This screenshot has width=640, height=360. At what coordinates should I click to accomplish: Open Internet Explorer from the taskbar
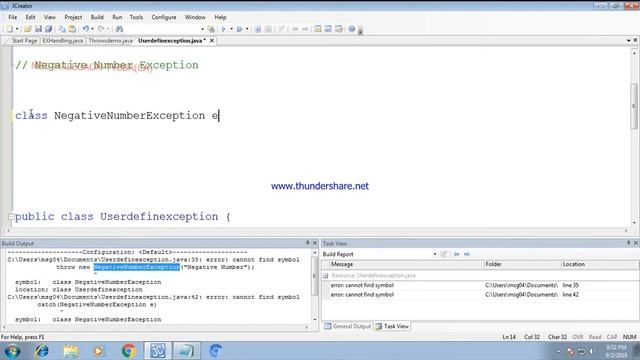click(42, 351)
